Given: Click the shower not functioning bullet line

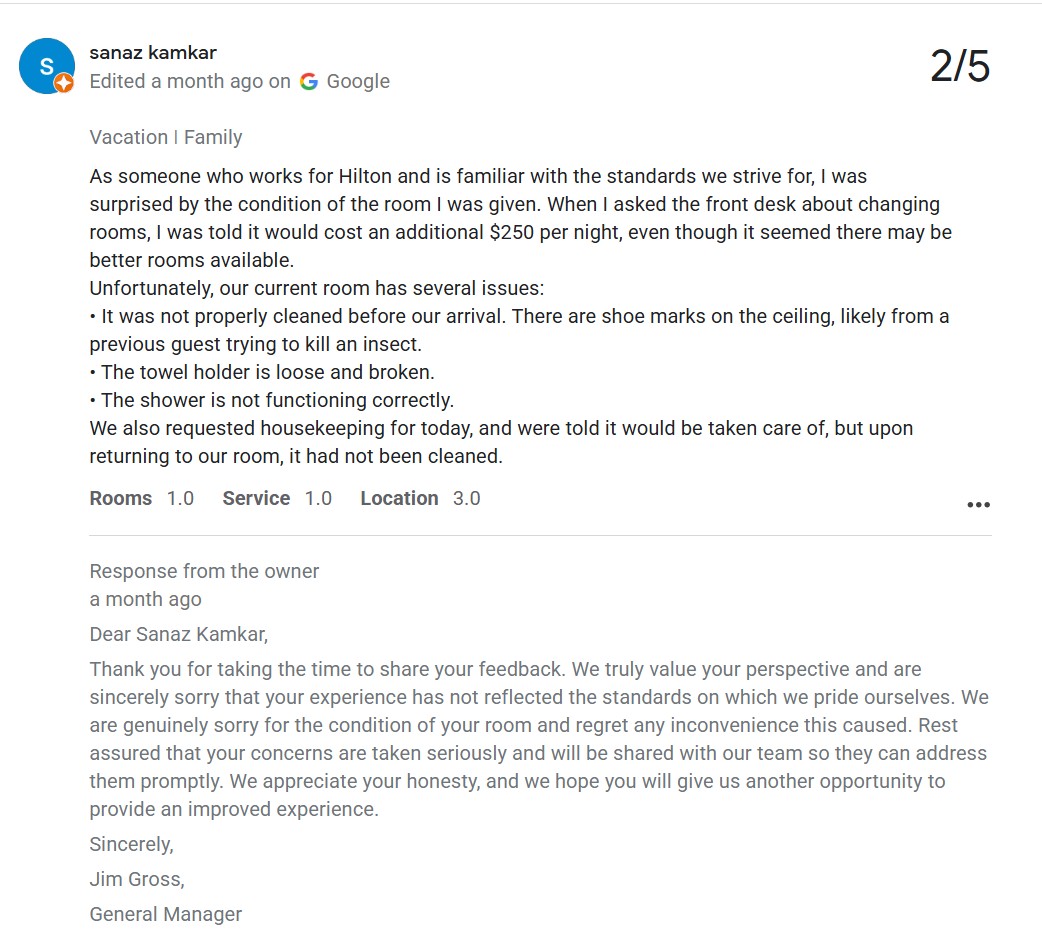Looking at the screenshot, I should pyautogui.click(x=272, y=400).
